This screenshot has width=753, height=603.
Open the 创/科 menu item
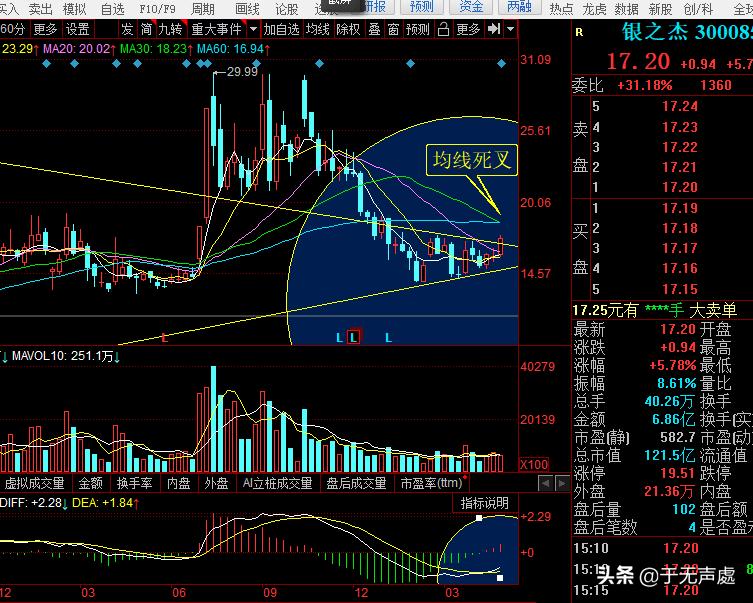[x=698, y=9]
